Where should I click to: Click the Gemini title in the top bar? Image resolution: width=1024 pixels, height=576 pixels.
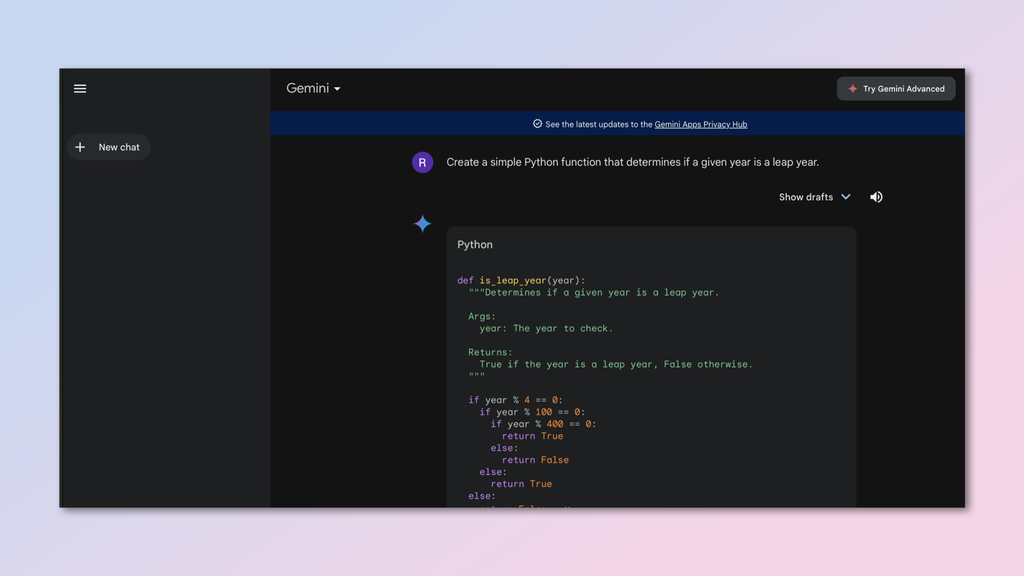pyautogui.click(x=305, y=88)
